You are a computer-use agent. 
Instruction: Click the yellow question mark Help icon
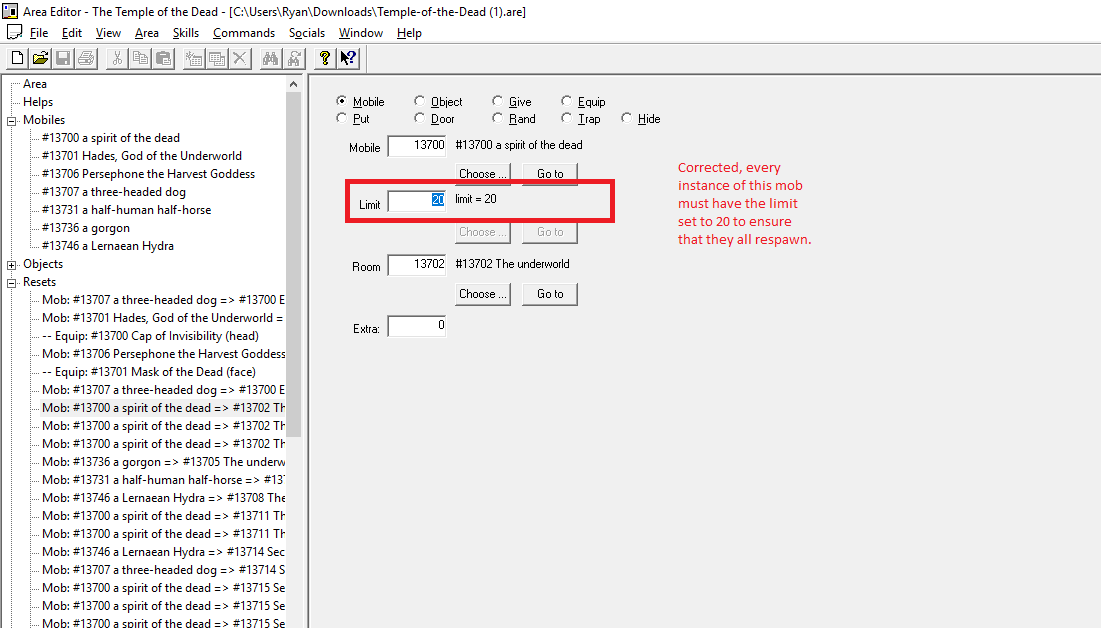coord(325,58)
